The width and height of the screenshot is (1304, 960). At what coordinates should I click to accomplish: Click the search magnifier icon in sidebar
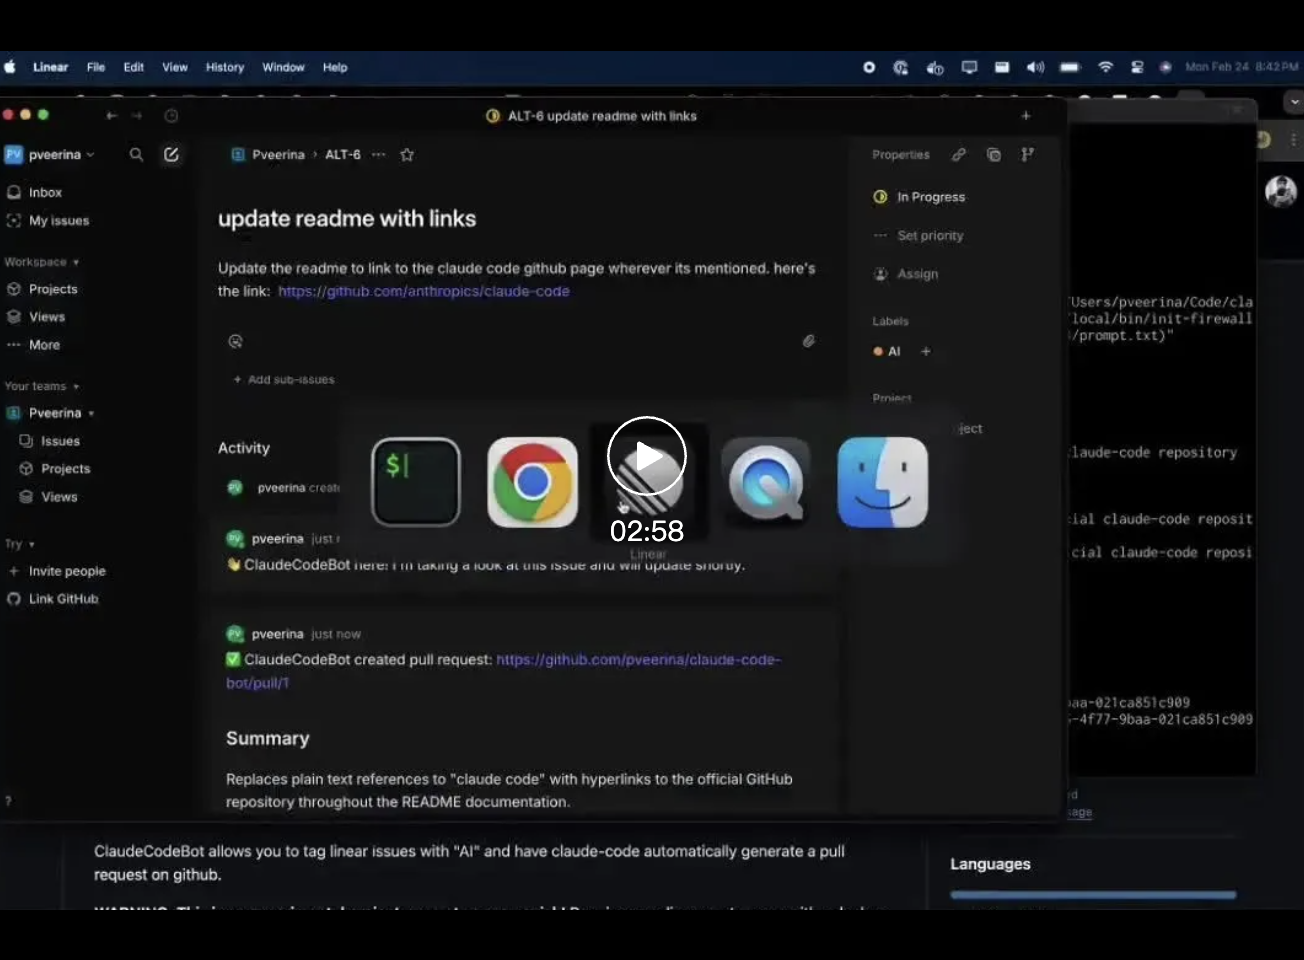point(136,155)
